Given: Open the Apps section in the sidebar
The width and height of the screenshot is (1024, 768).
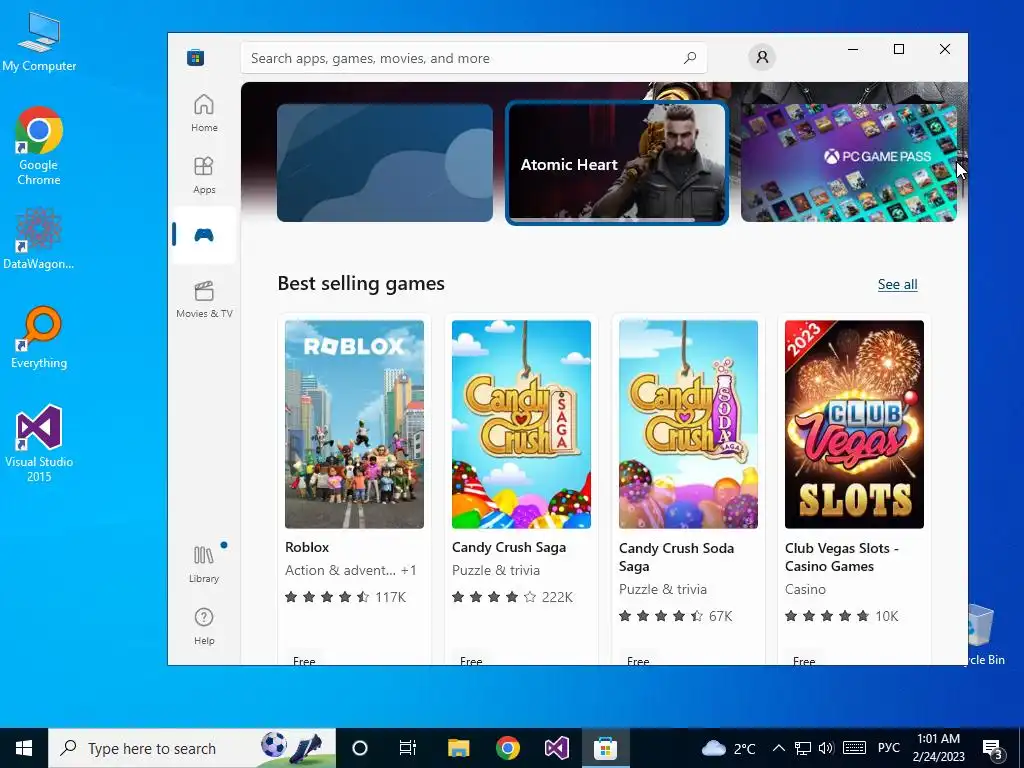Looking at the screenshot, I should (204, 175).
